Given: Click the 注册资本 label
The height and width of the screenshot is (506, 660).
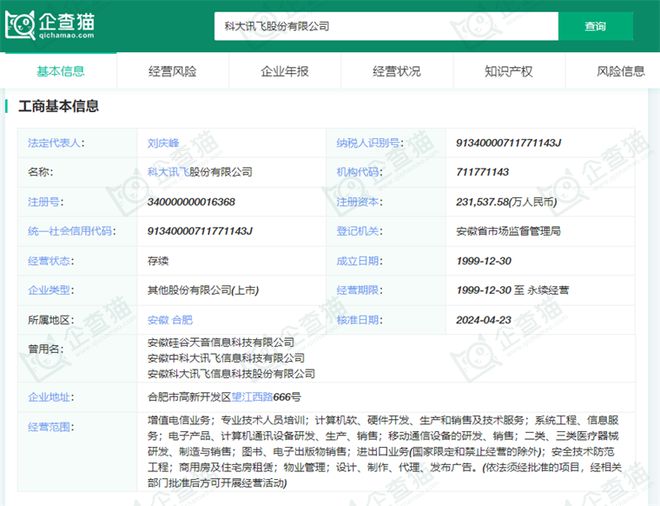Looking at the screenshot, I should (359, 202).
